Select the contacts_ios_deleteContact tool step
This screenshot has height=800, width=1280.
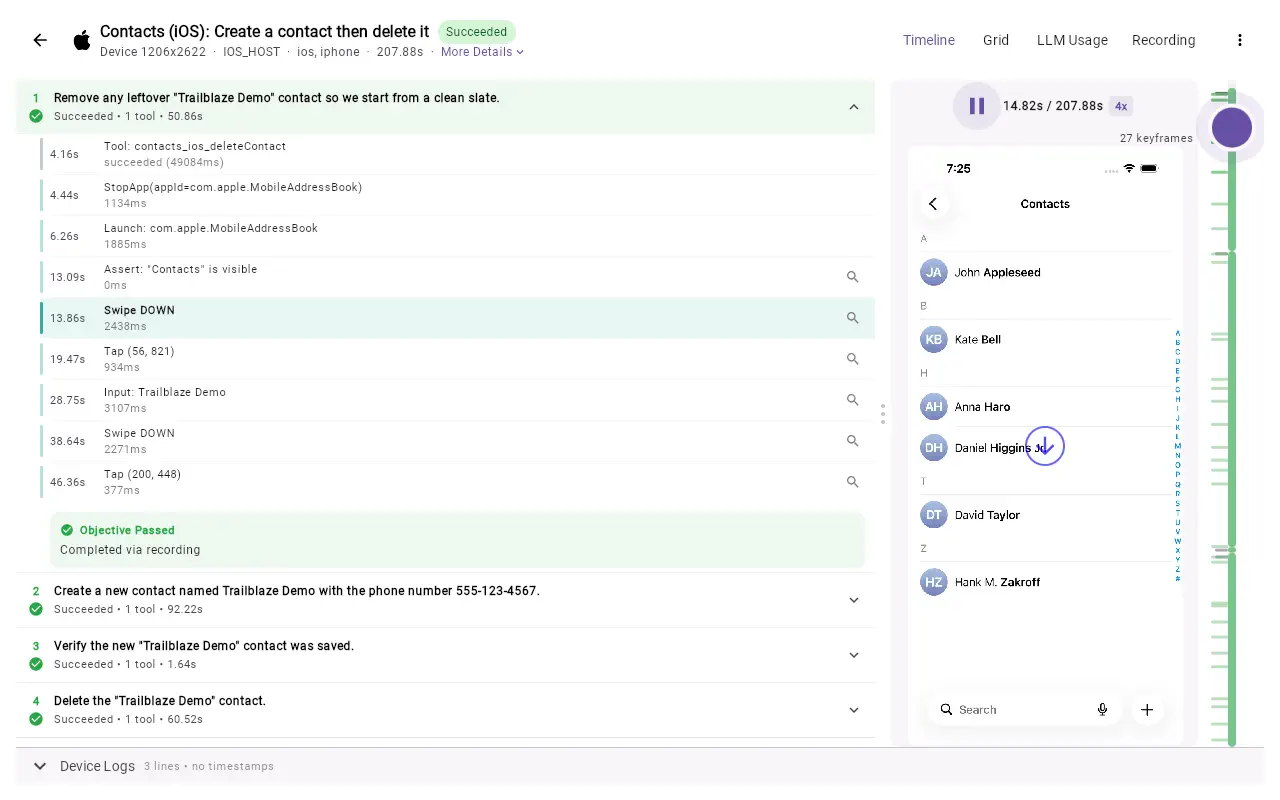pyautogui.click(x=457, y=154)
